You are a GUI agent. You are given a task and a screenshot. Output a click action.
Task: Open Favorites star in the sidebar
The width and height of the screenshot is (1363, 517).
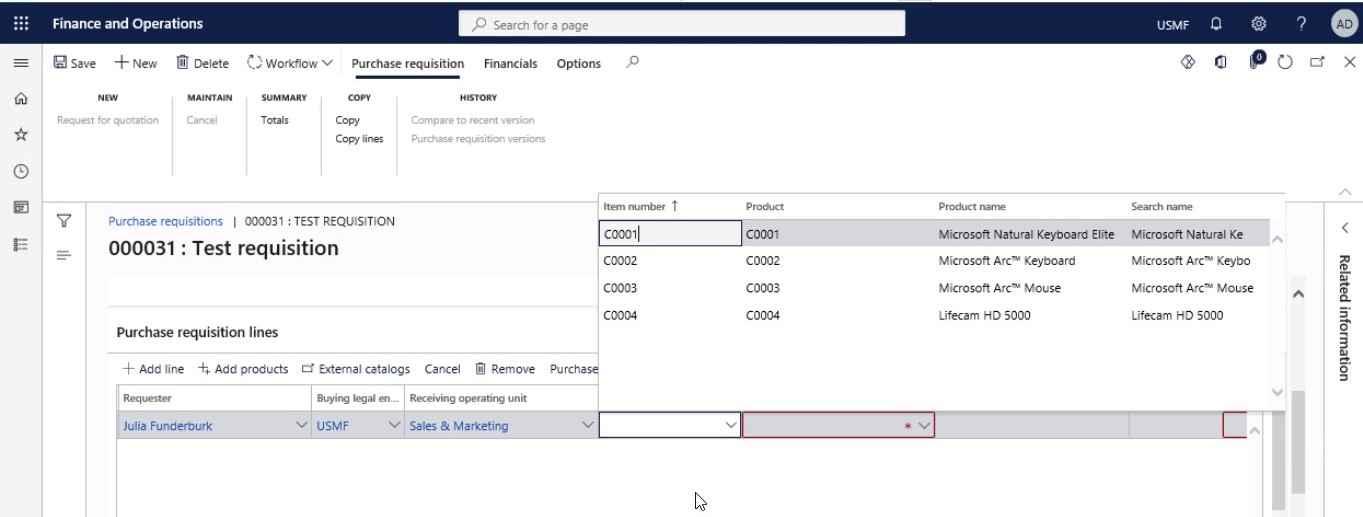point(20,135)
